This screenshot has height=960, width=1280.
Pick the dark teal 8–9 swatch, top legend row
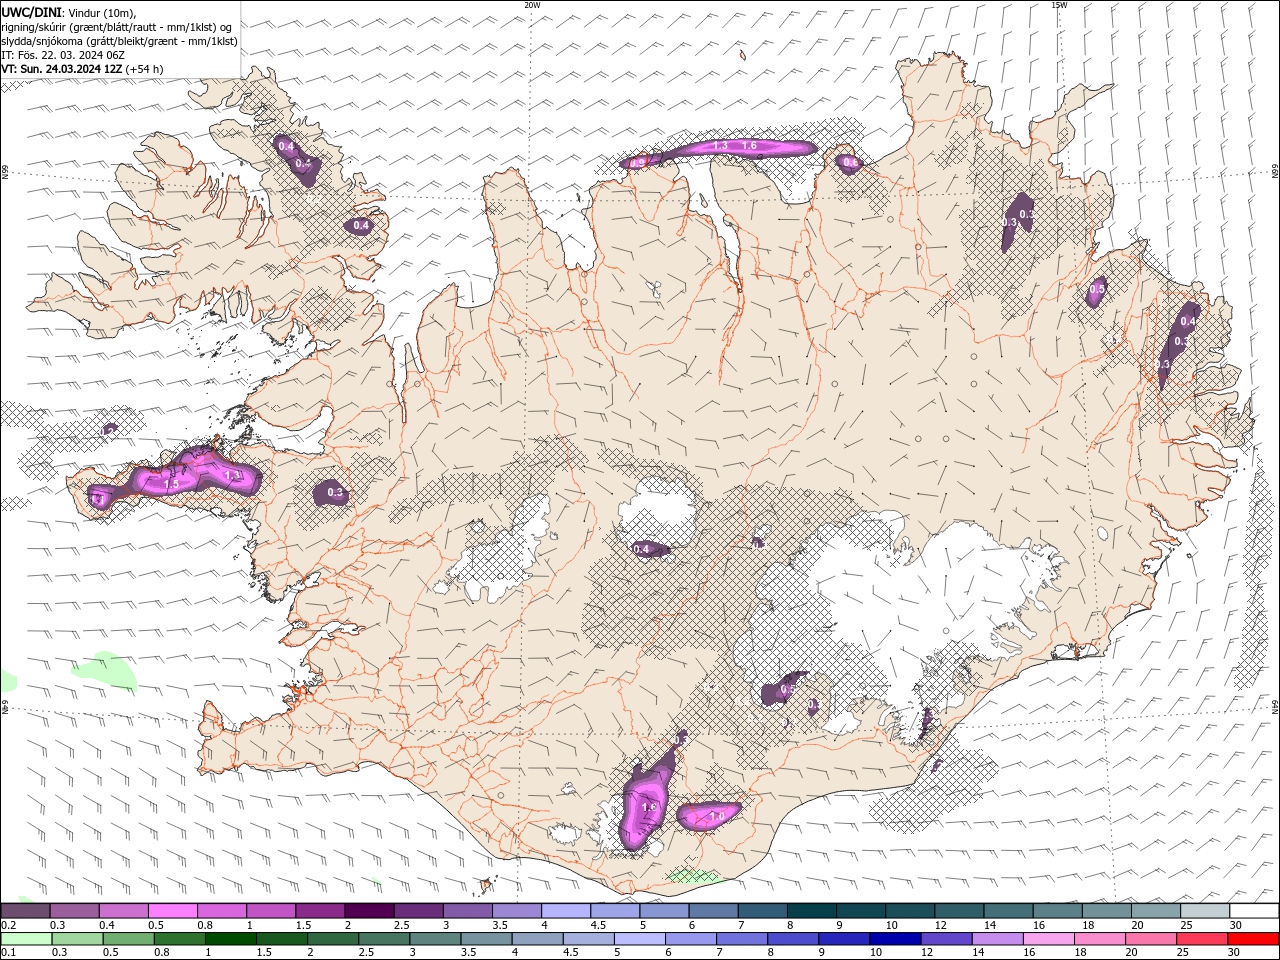(811, 911)
